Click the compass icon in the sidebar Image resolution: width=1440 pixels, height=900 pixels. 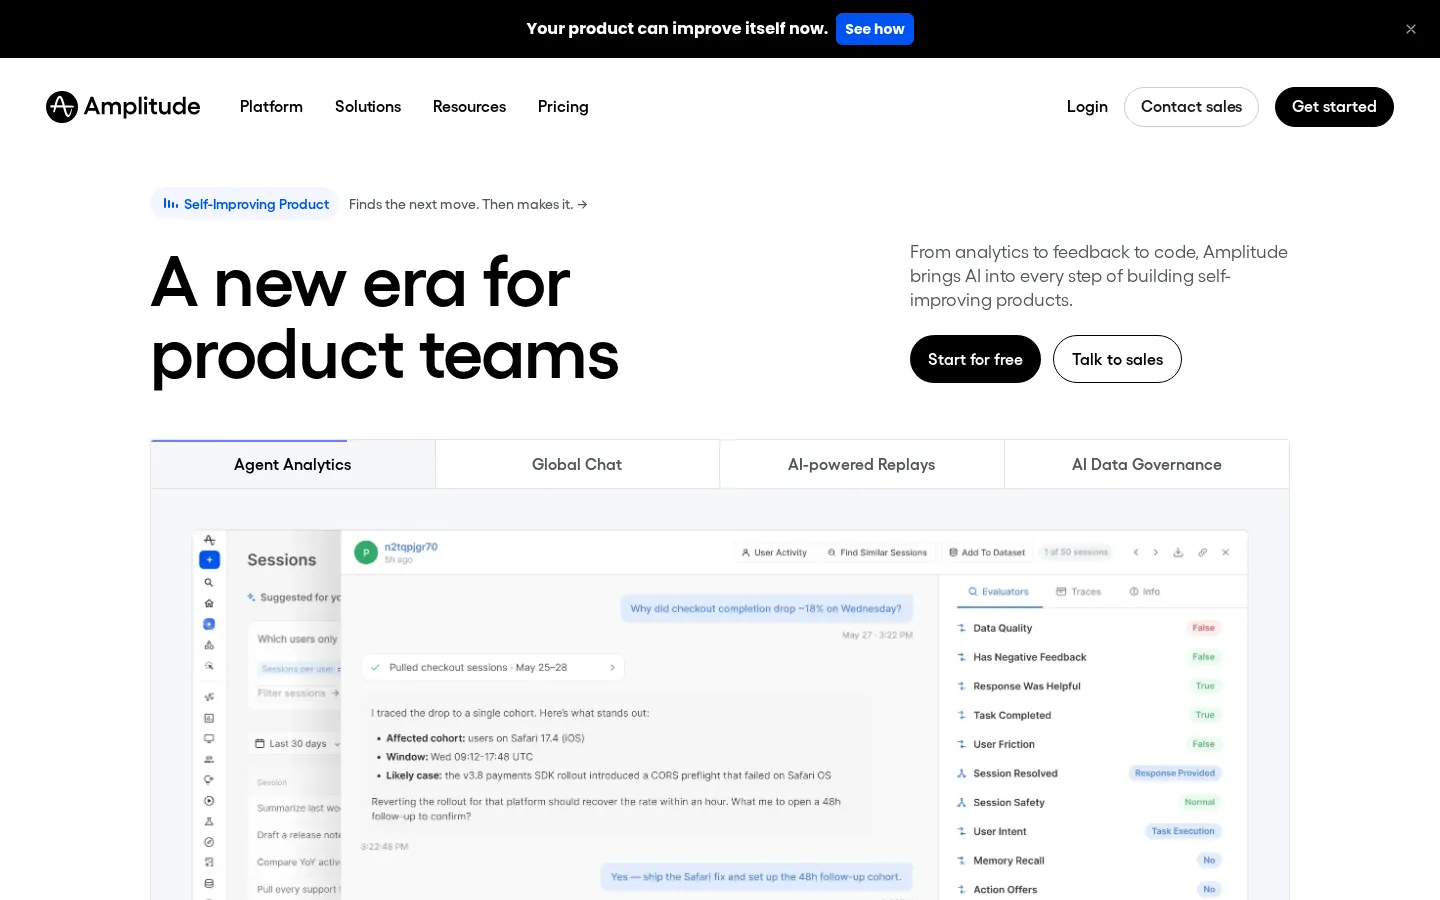pyautogui.click(x=209, y=842)
